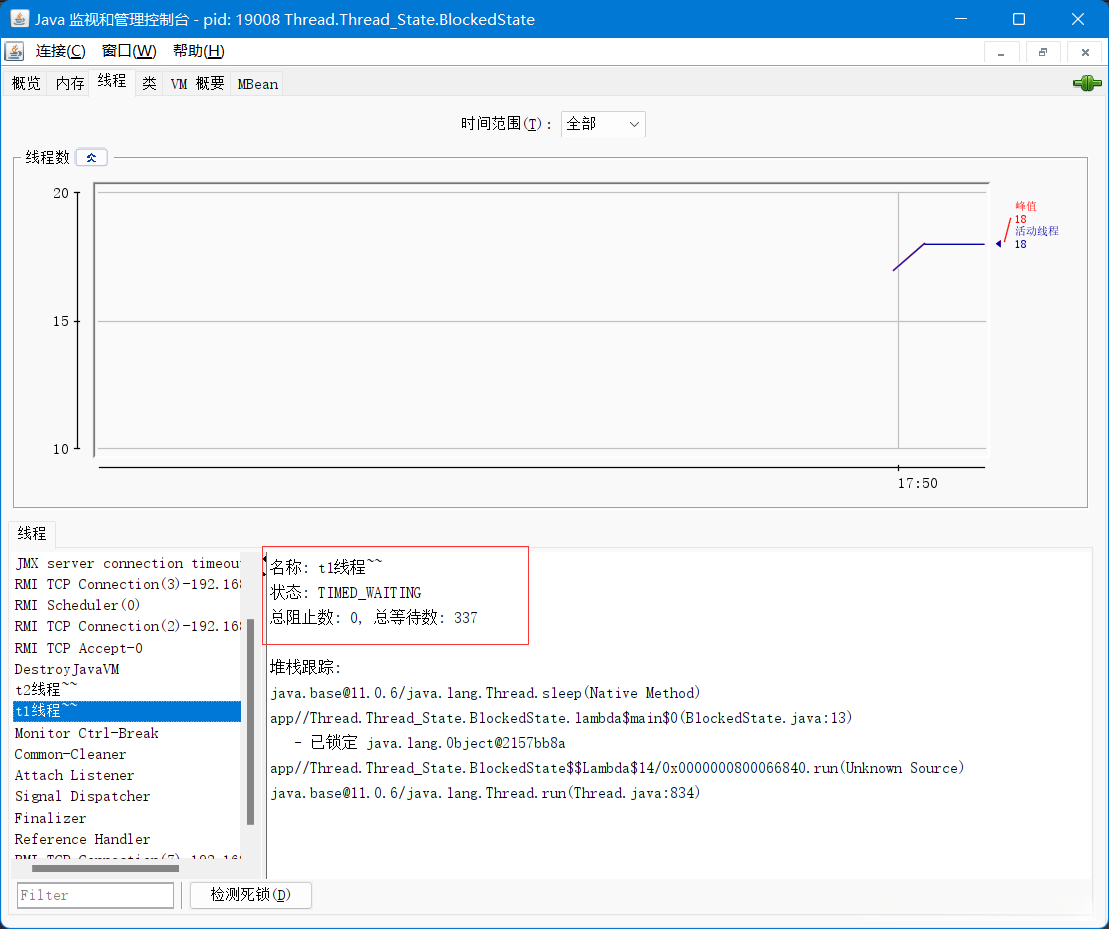This screenshot has height=929, width=1109.
Task: Select the t2线程~~ thread in the list
Action: [46, 690]
